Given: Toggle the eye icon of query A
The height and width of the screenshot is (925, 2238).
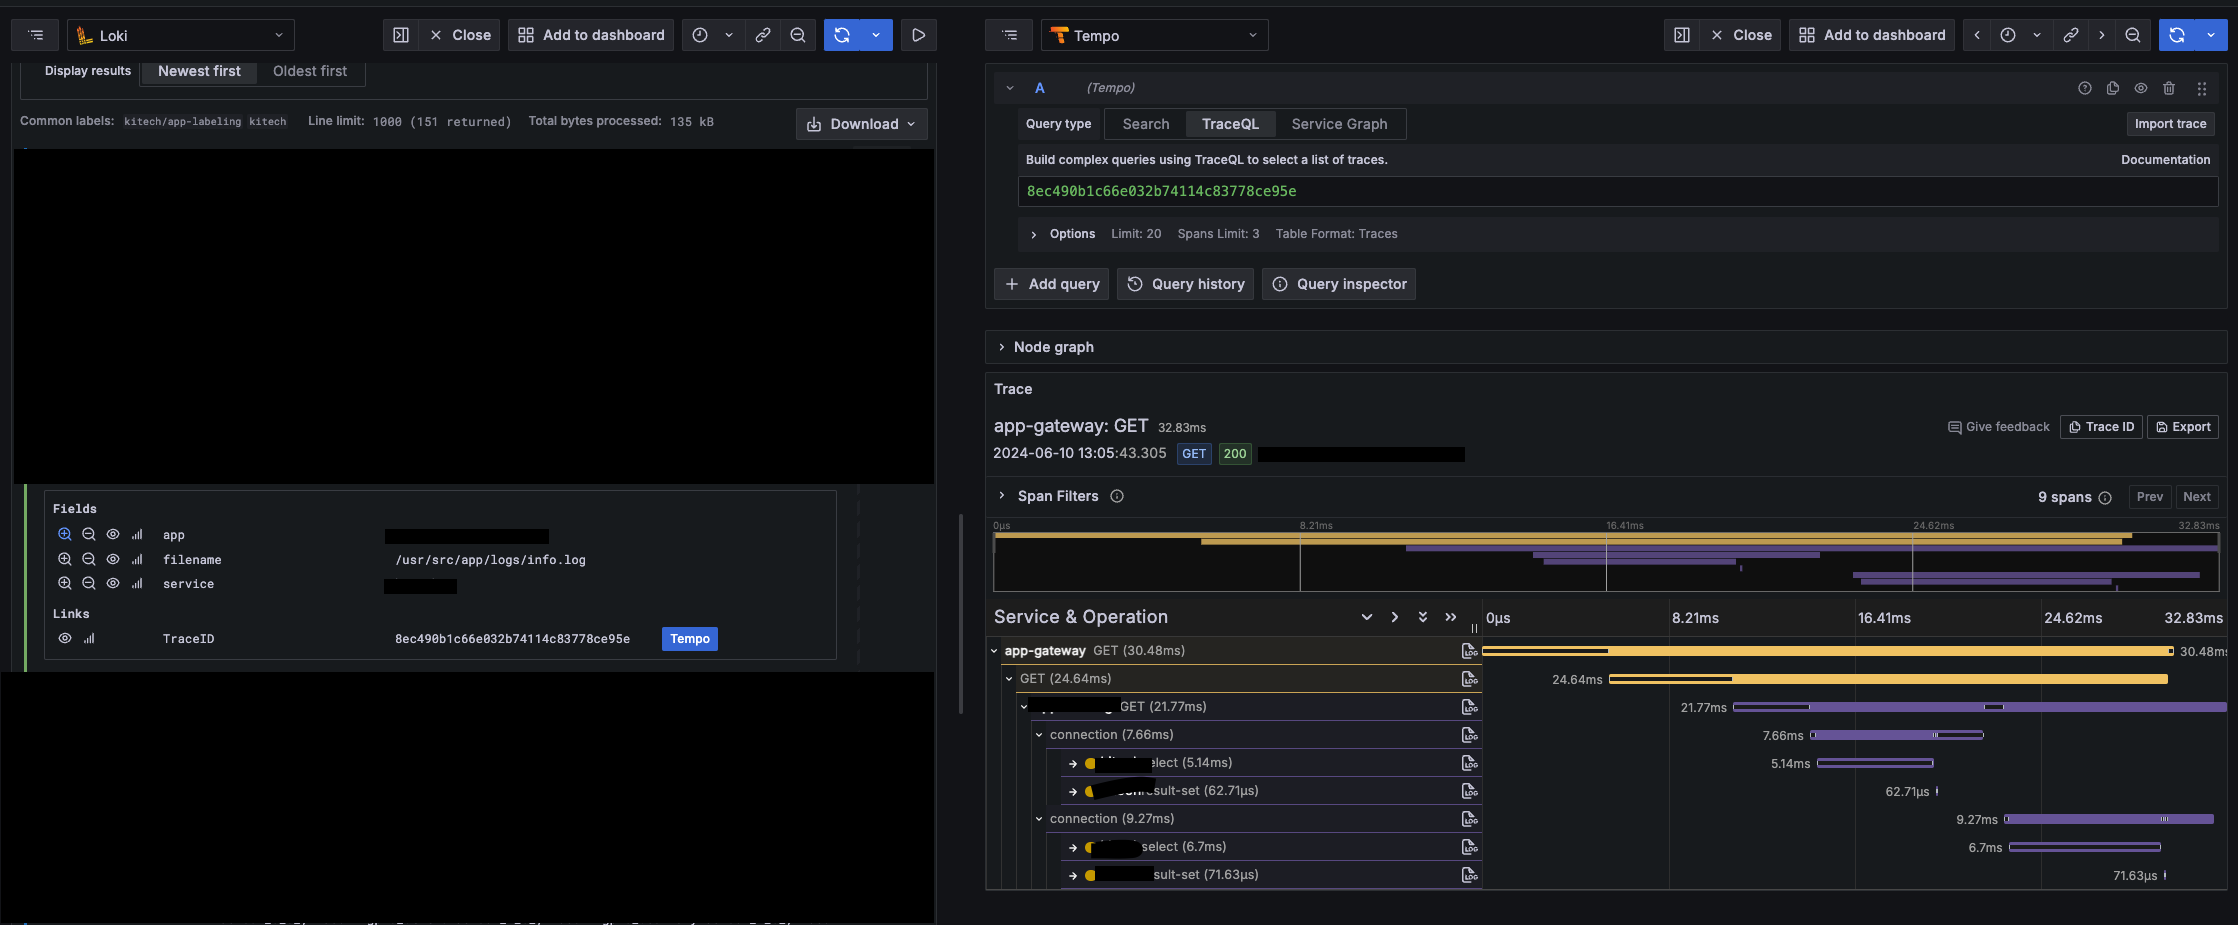Looking at the screenshot, I should pyautogui.click(x=2140, y=88).
